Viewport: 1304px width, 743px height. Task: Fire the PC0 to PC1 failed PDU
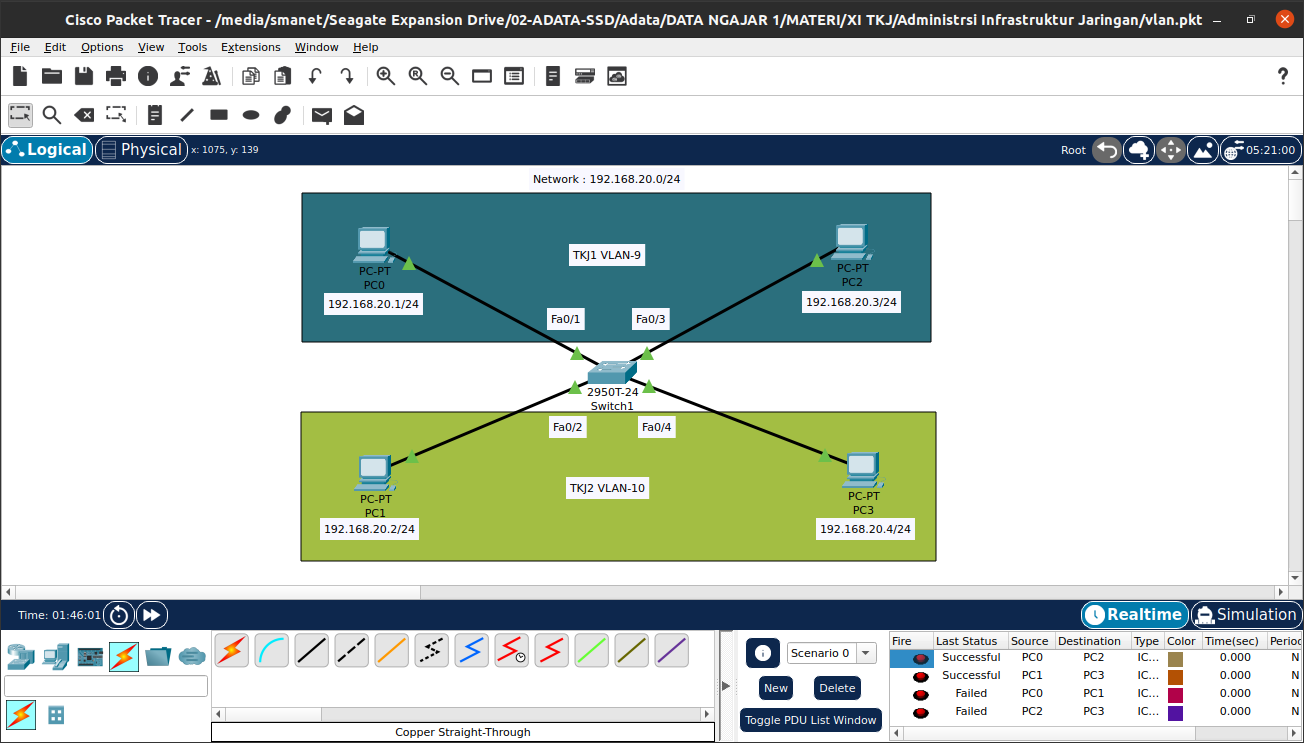[920, 694]
